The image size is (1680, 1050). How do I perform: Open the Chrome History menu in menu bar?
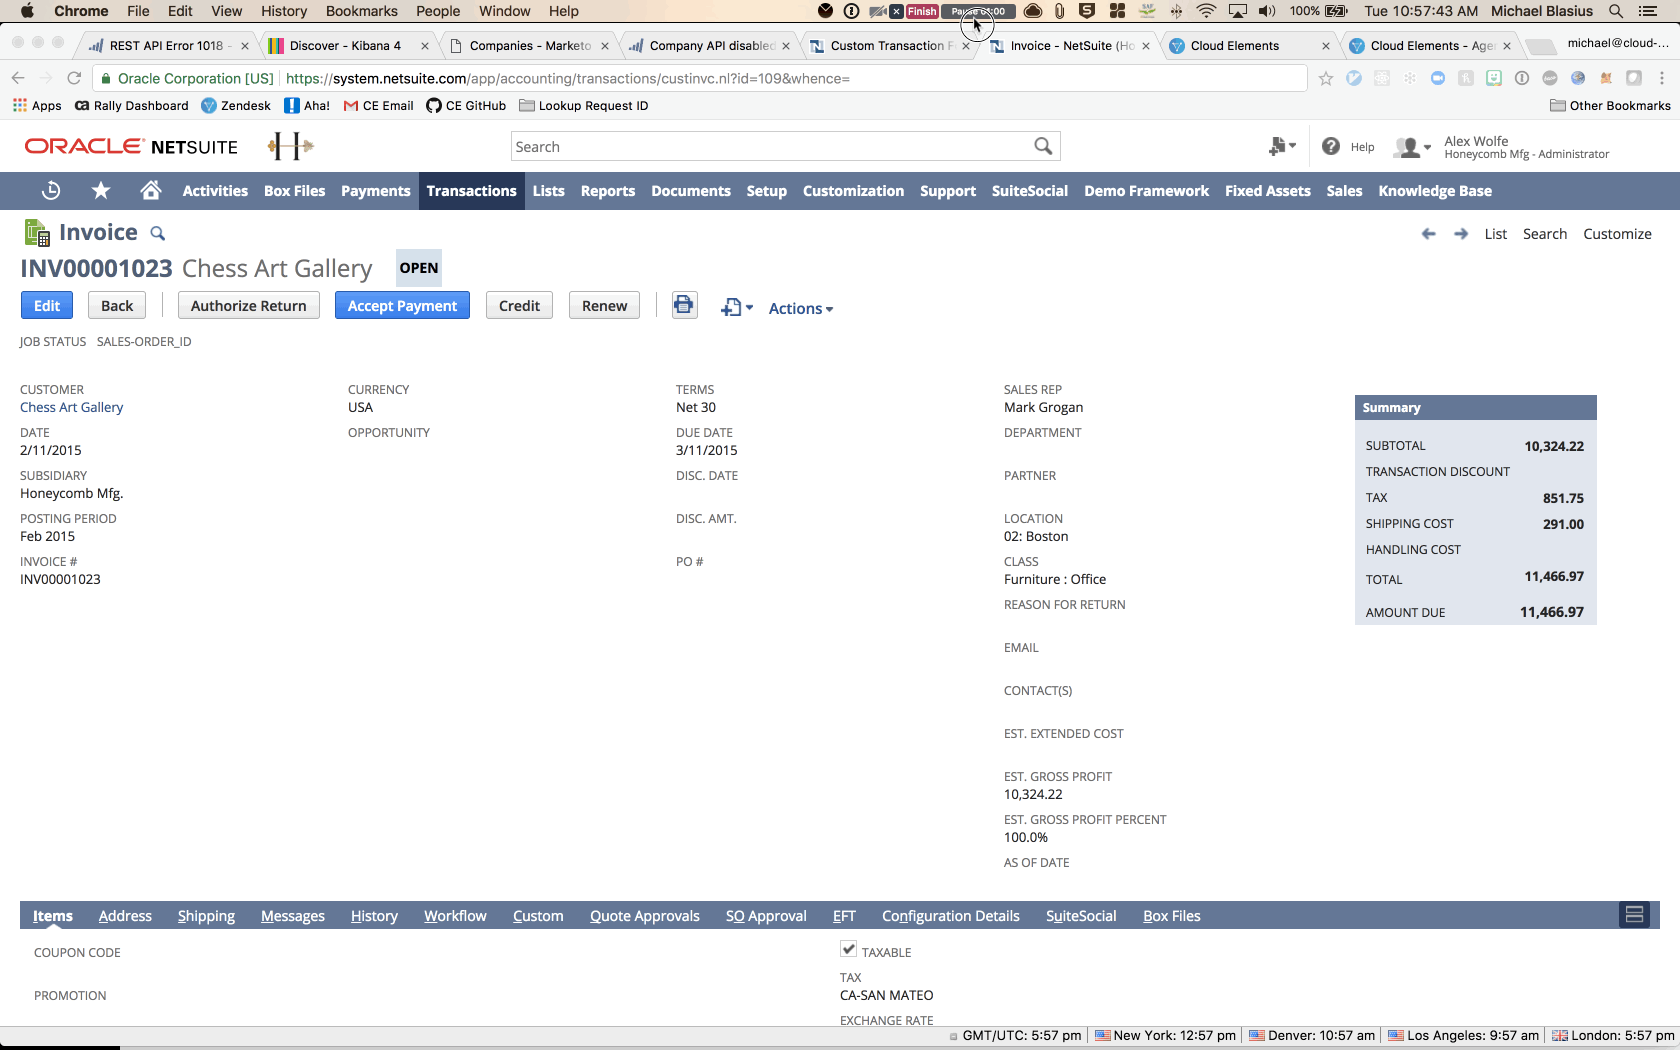284,11
